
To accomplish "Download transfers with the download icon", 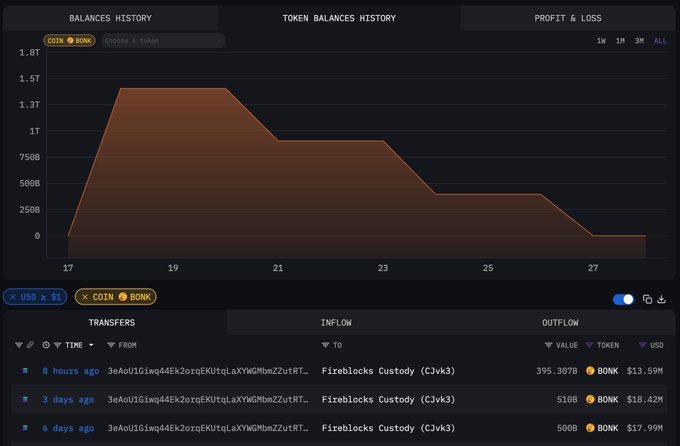I will 661,299.
